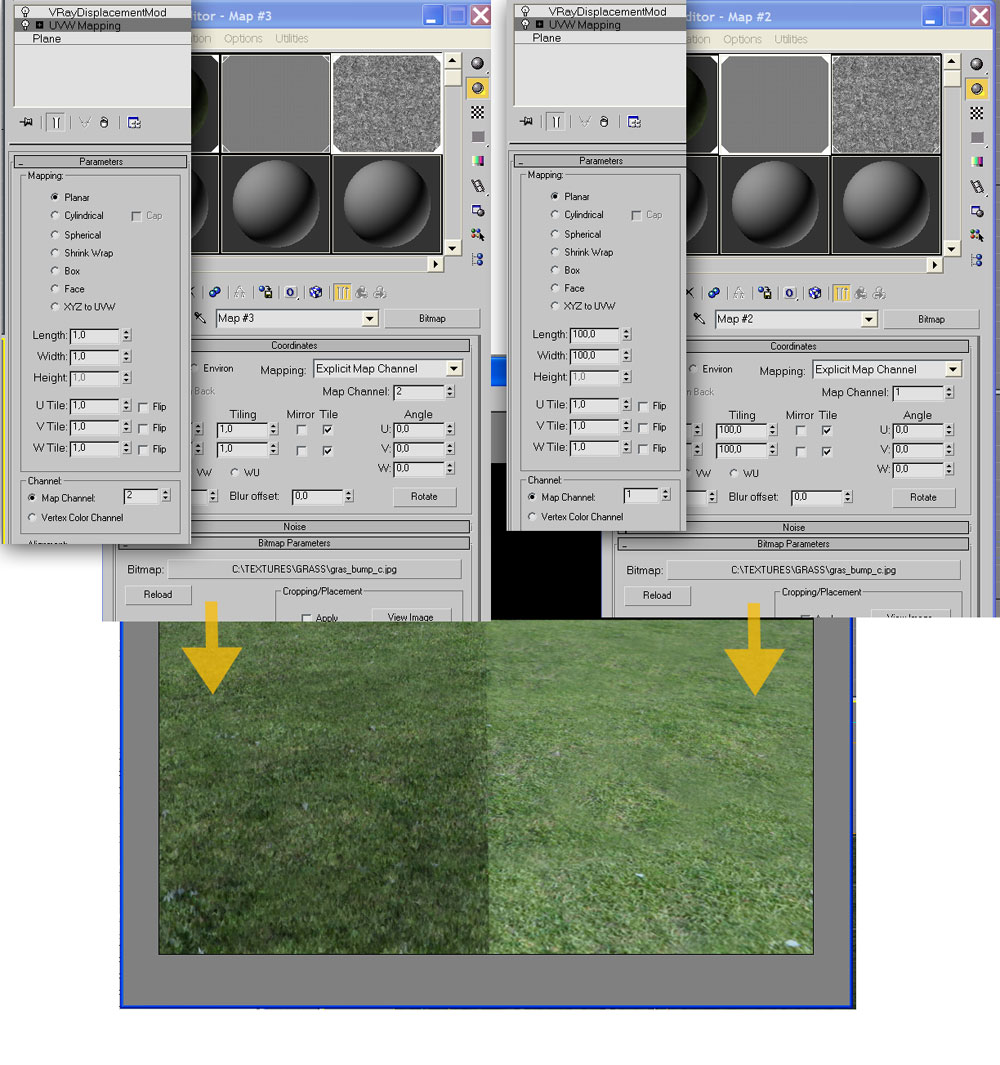
Task: Collapse Coordinates rollout in Map #3 editor
Action: tap(331, 346)
